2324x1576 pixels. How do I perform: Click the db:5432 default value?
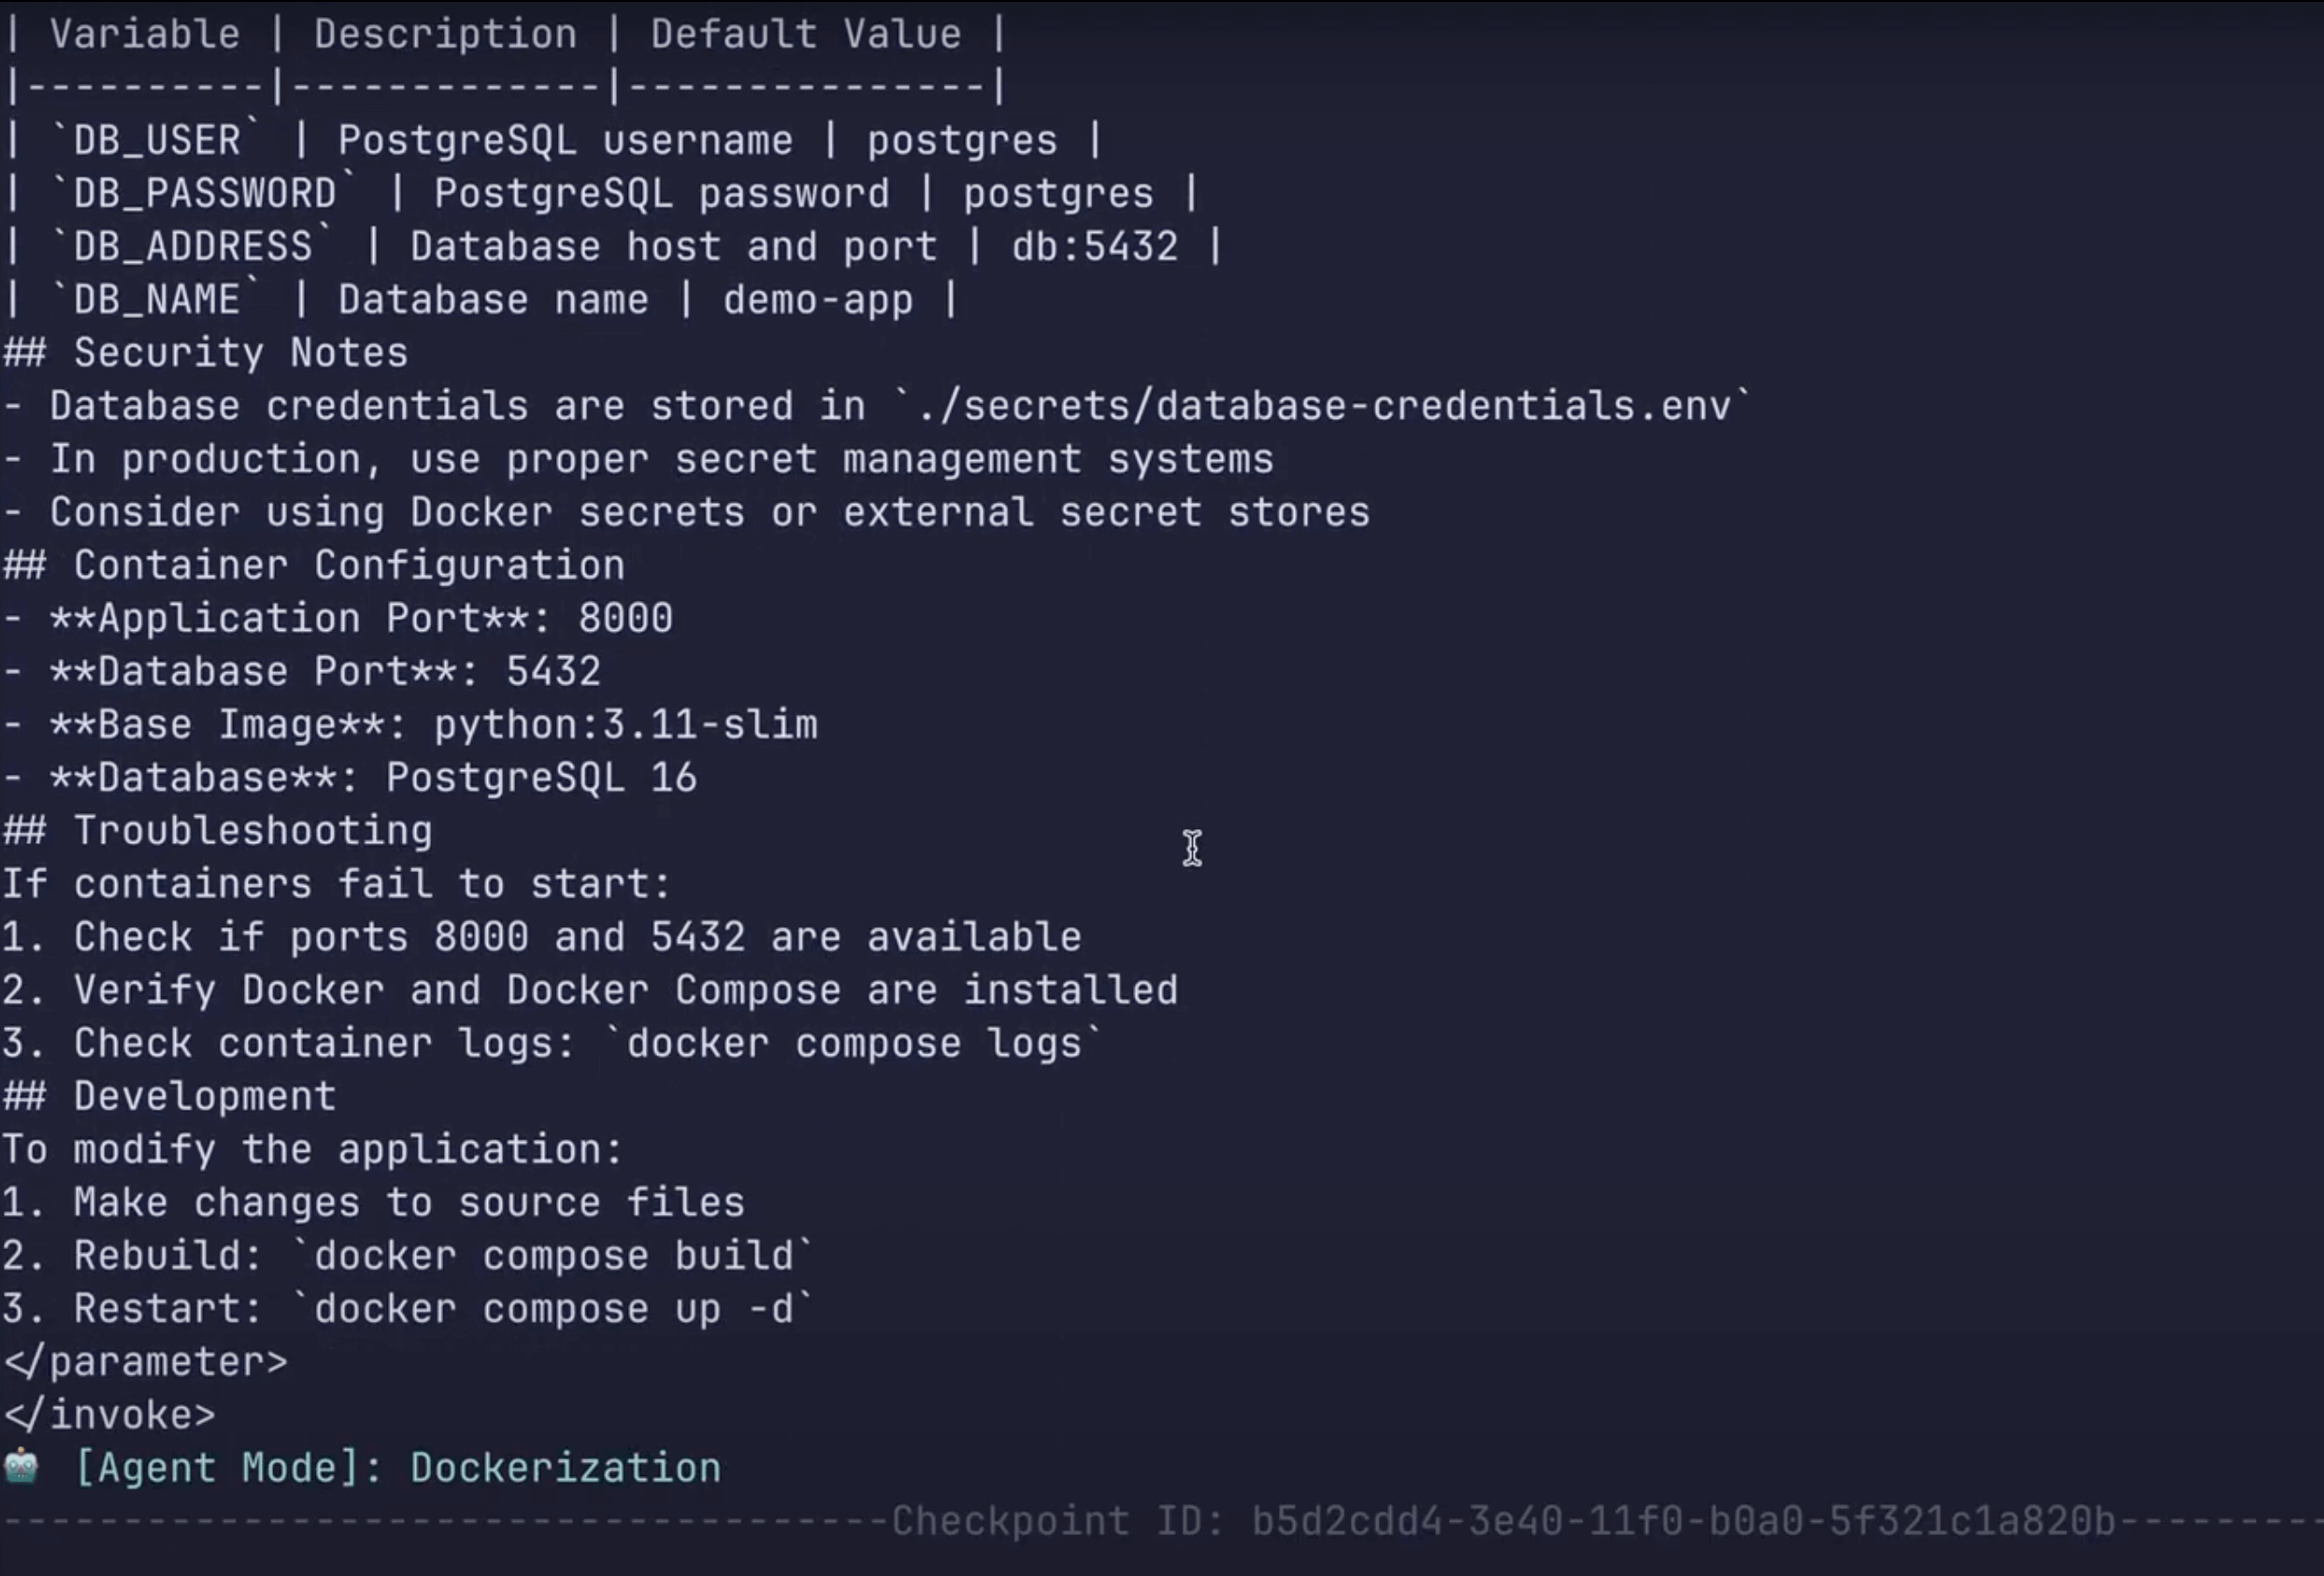tap(1094, 247)
